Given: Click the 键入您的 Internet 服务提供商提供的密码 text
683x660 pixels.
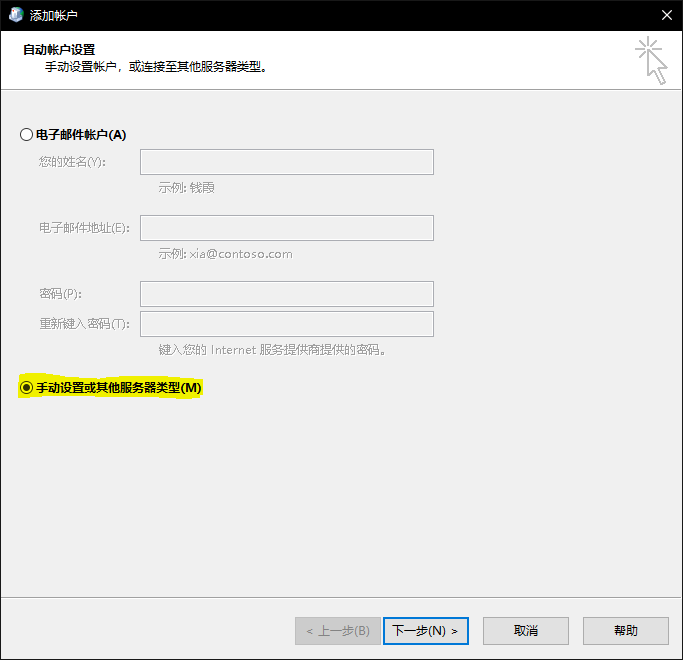Looking at the screenshot, I should [x=272, y=350].
